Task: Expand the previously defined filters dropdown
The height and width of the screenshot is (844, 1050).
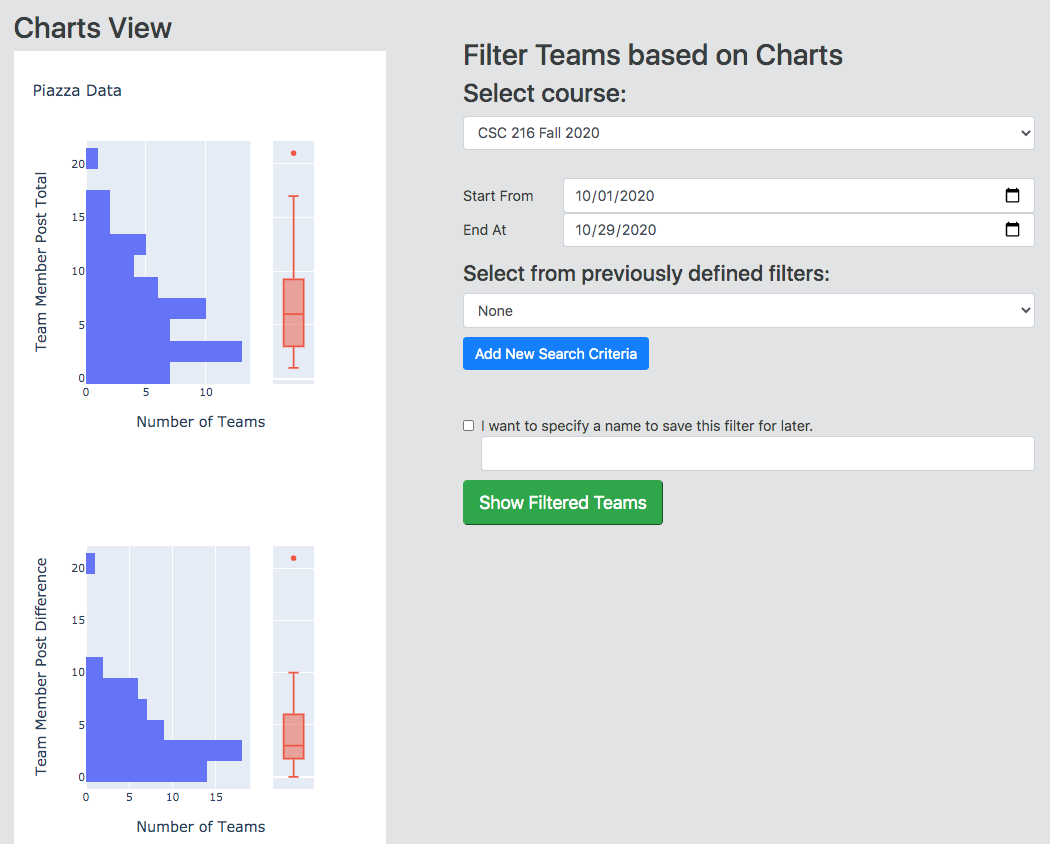Action: coord(748,311)
